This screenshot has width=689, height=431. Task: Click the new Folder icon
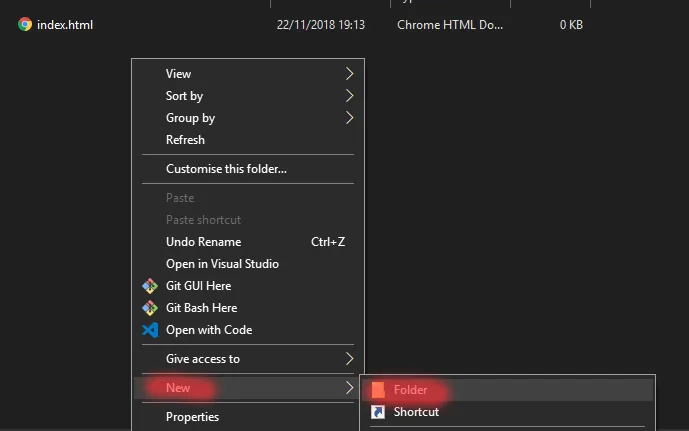378,390
